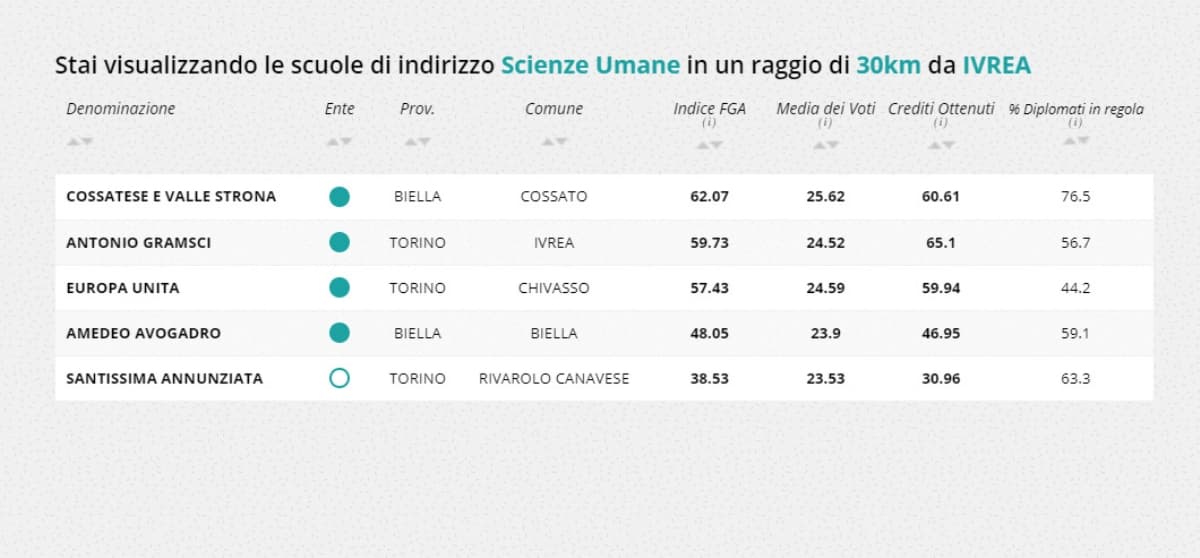The image size is (1200, 558).
Task: Toggle sort arrows under Media dei Voti
Action: pyautogui.click(x=825, y=145)
